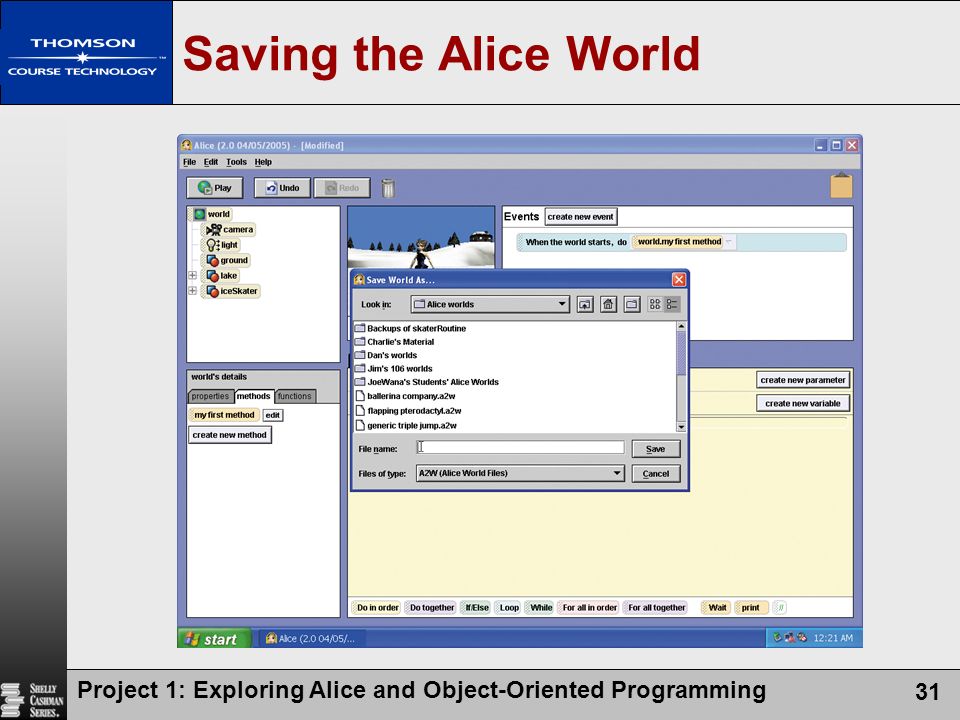The width and height of the screenshot is (960, 720).
Task: Open the Help menu
Action: coord(263,162)
